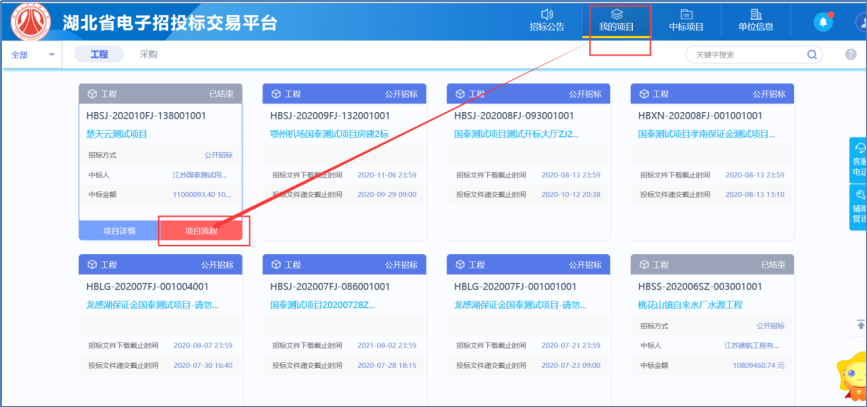Click the keyword search input field
Screen dimensions: 867x407
tap(745, 54)
